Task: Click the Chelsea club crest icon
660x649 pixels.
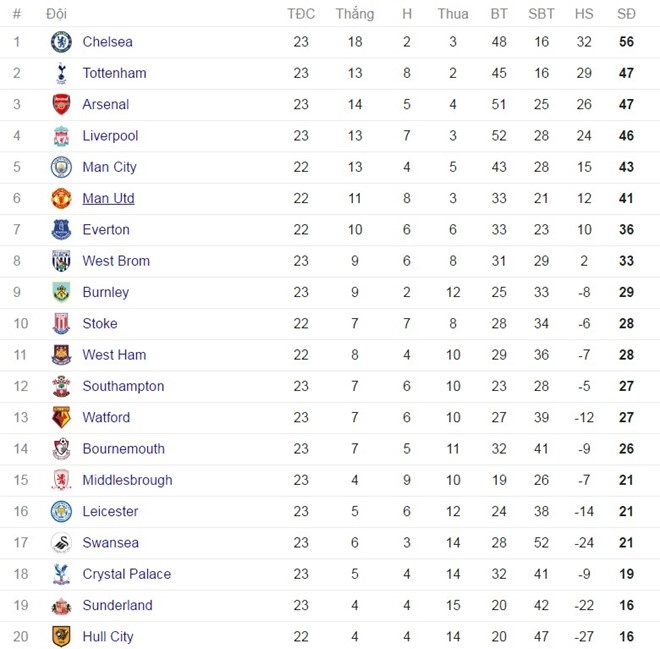Action: tap(62, 42)
